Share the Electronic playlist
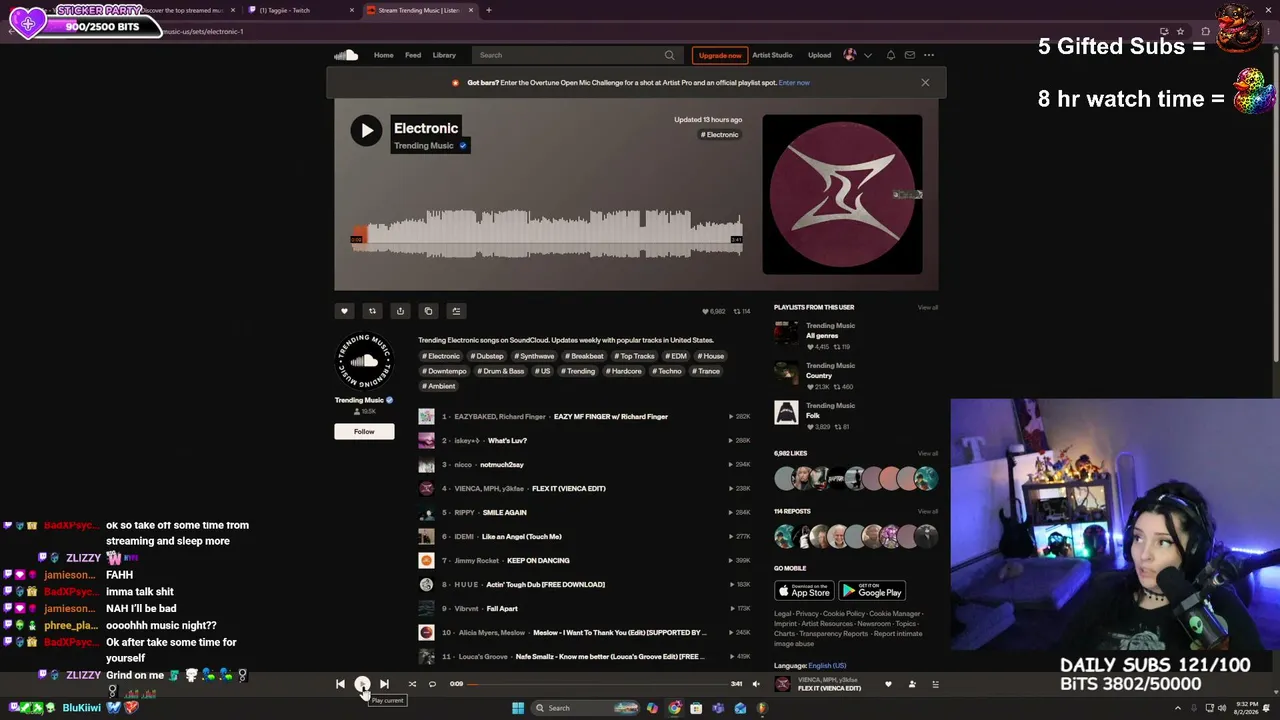1280x720 pixels. click(400, 311)
